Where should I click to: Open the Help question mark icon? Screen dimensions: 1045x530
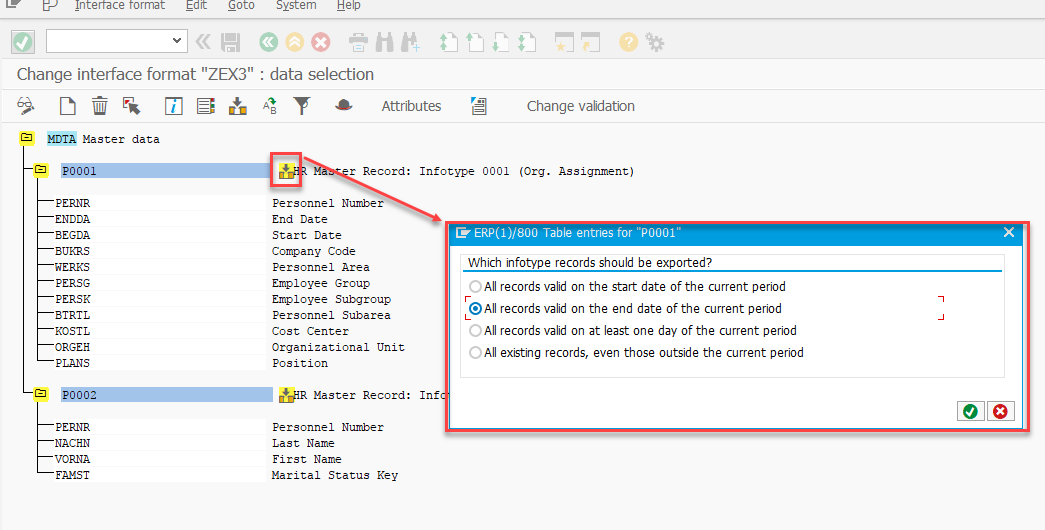pyautogui.click(x=628, y=43)
